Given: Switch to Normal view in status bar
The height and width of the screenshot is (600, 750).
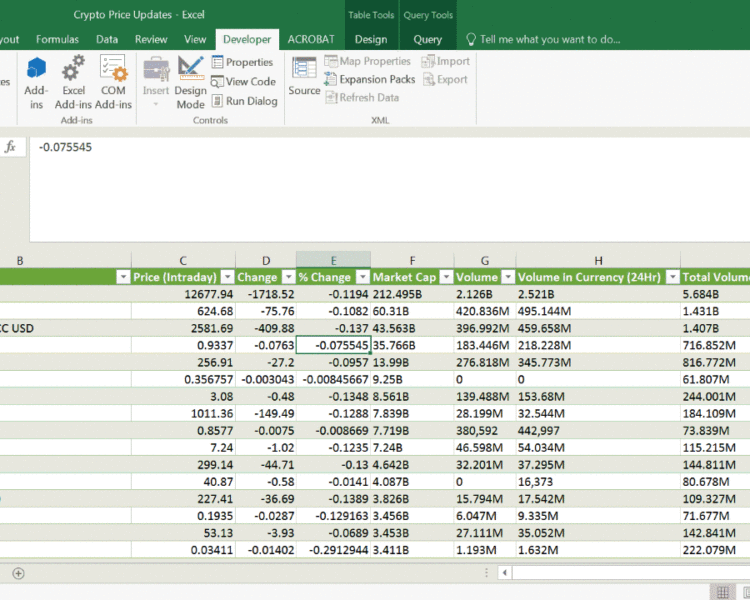Looking at the screenshot, I should point(723,592).
